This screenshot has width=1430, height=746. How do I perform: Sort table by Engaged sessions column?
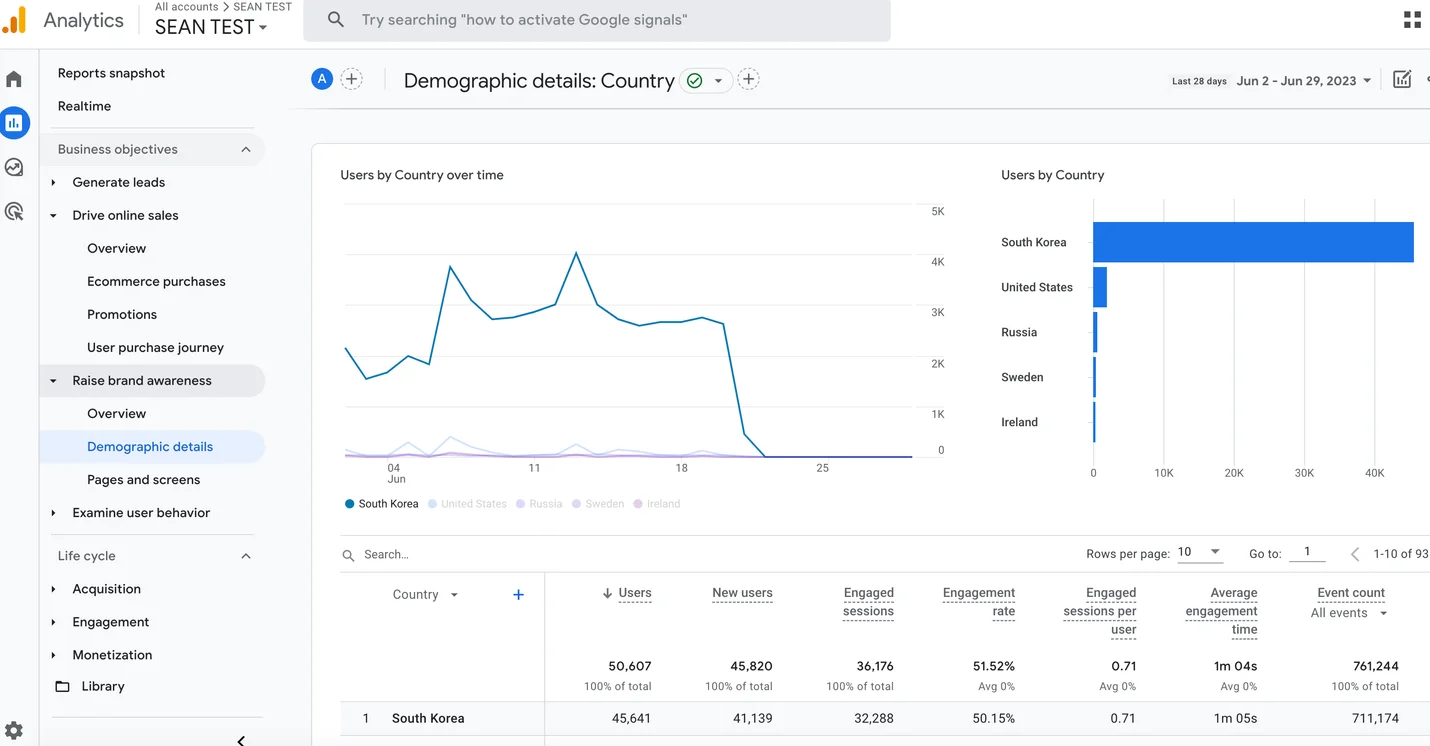[x=868, y=602]
